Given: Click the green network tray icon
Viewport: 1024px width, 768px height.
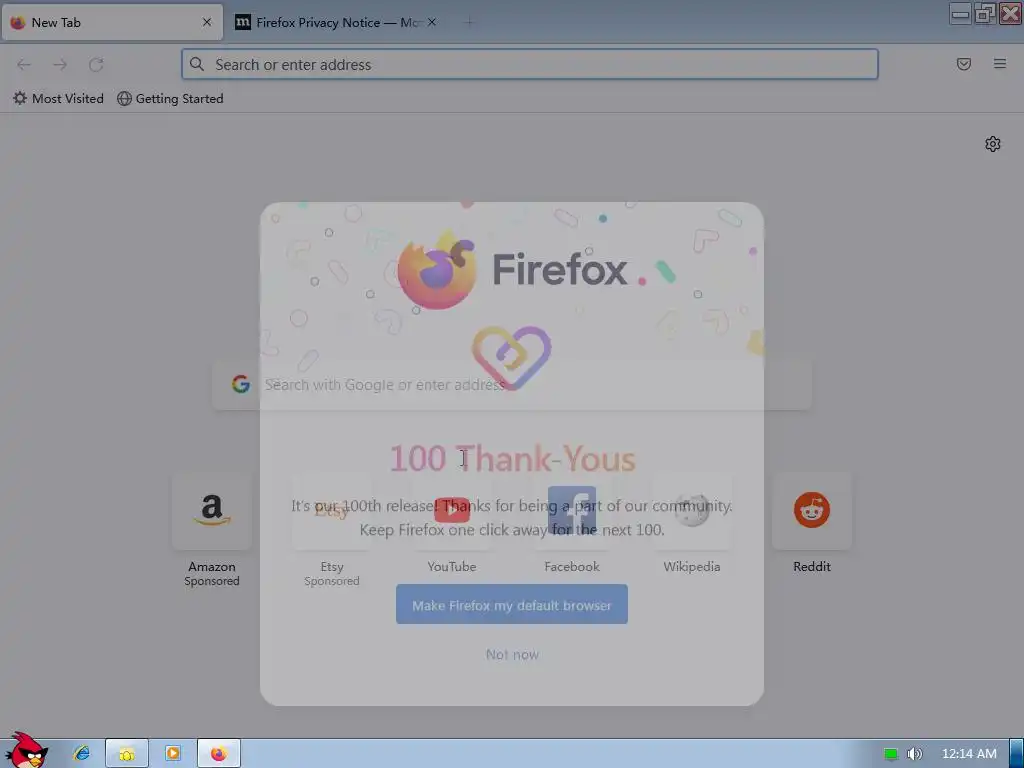Looking at the screenshot, I should [x=891, y=754].
